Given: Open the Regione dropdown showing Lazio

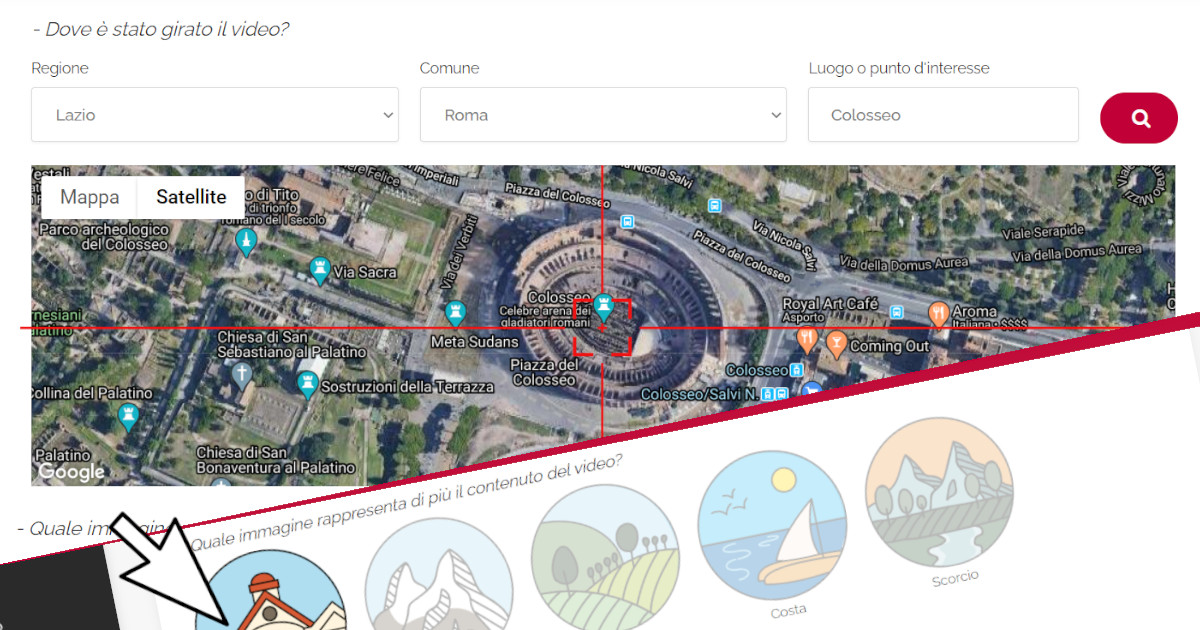Looking at the screenshot, I should coord(214,115).
